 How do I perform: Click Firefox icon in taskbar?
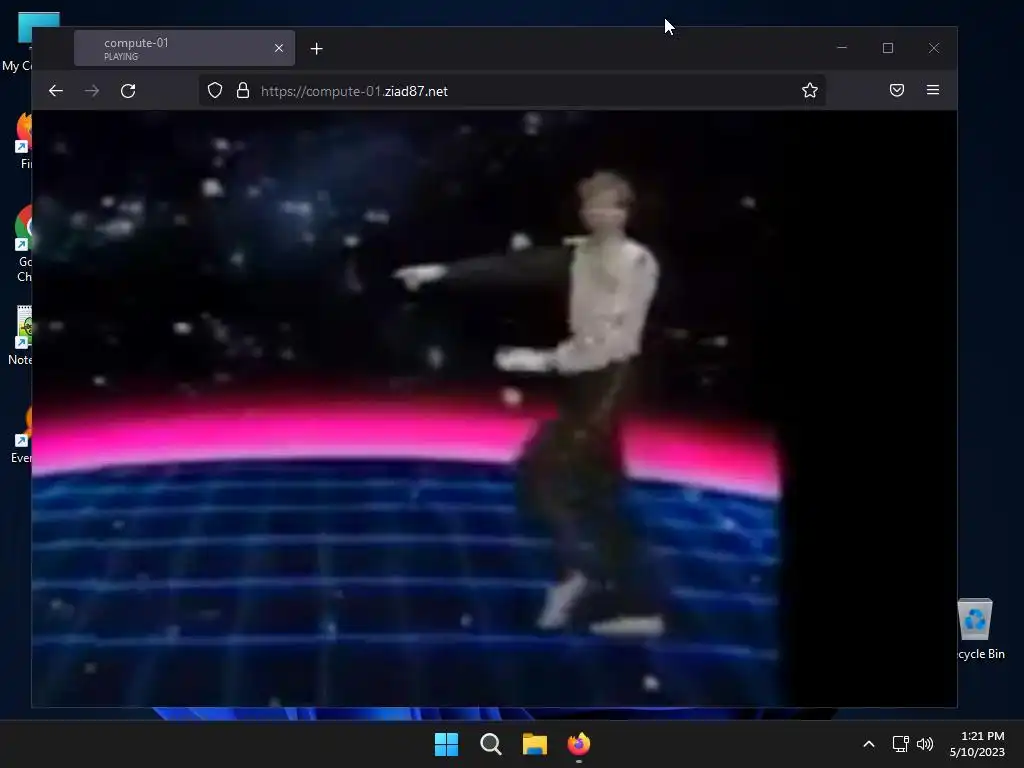coord(579,744)
